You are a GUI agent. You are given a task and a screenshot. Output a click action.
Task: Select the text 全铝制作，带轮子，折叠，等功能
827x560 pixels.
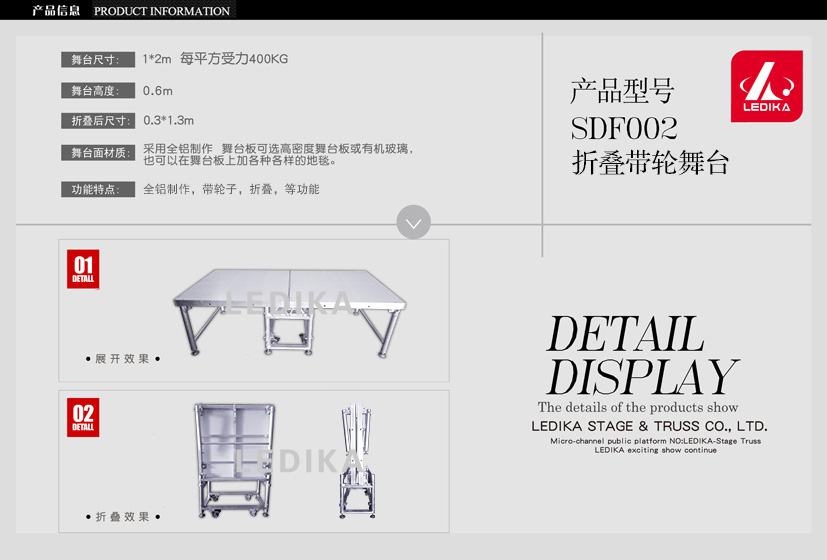click(x=231, y=189)
